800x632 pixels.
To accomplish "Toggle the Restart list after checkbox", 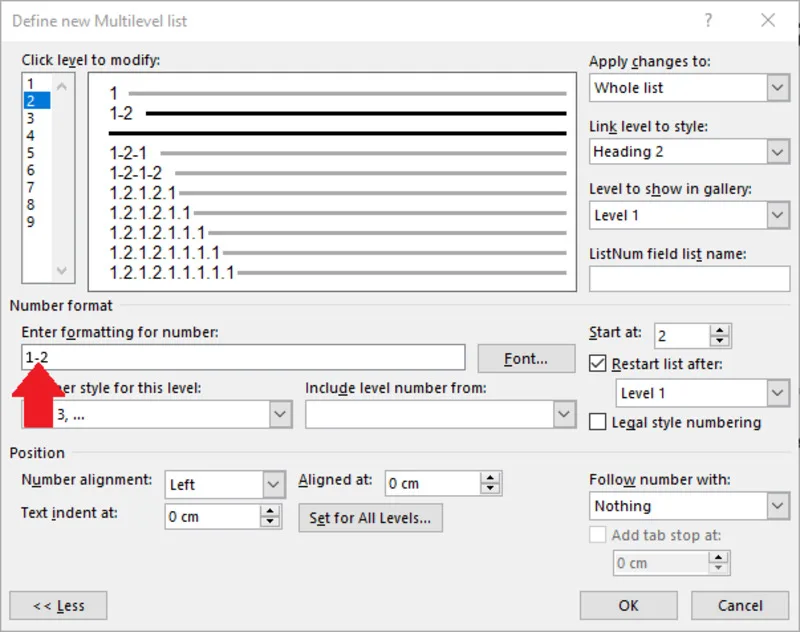I will coord(597,364).
